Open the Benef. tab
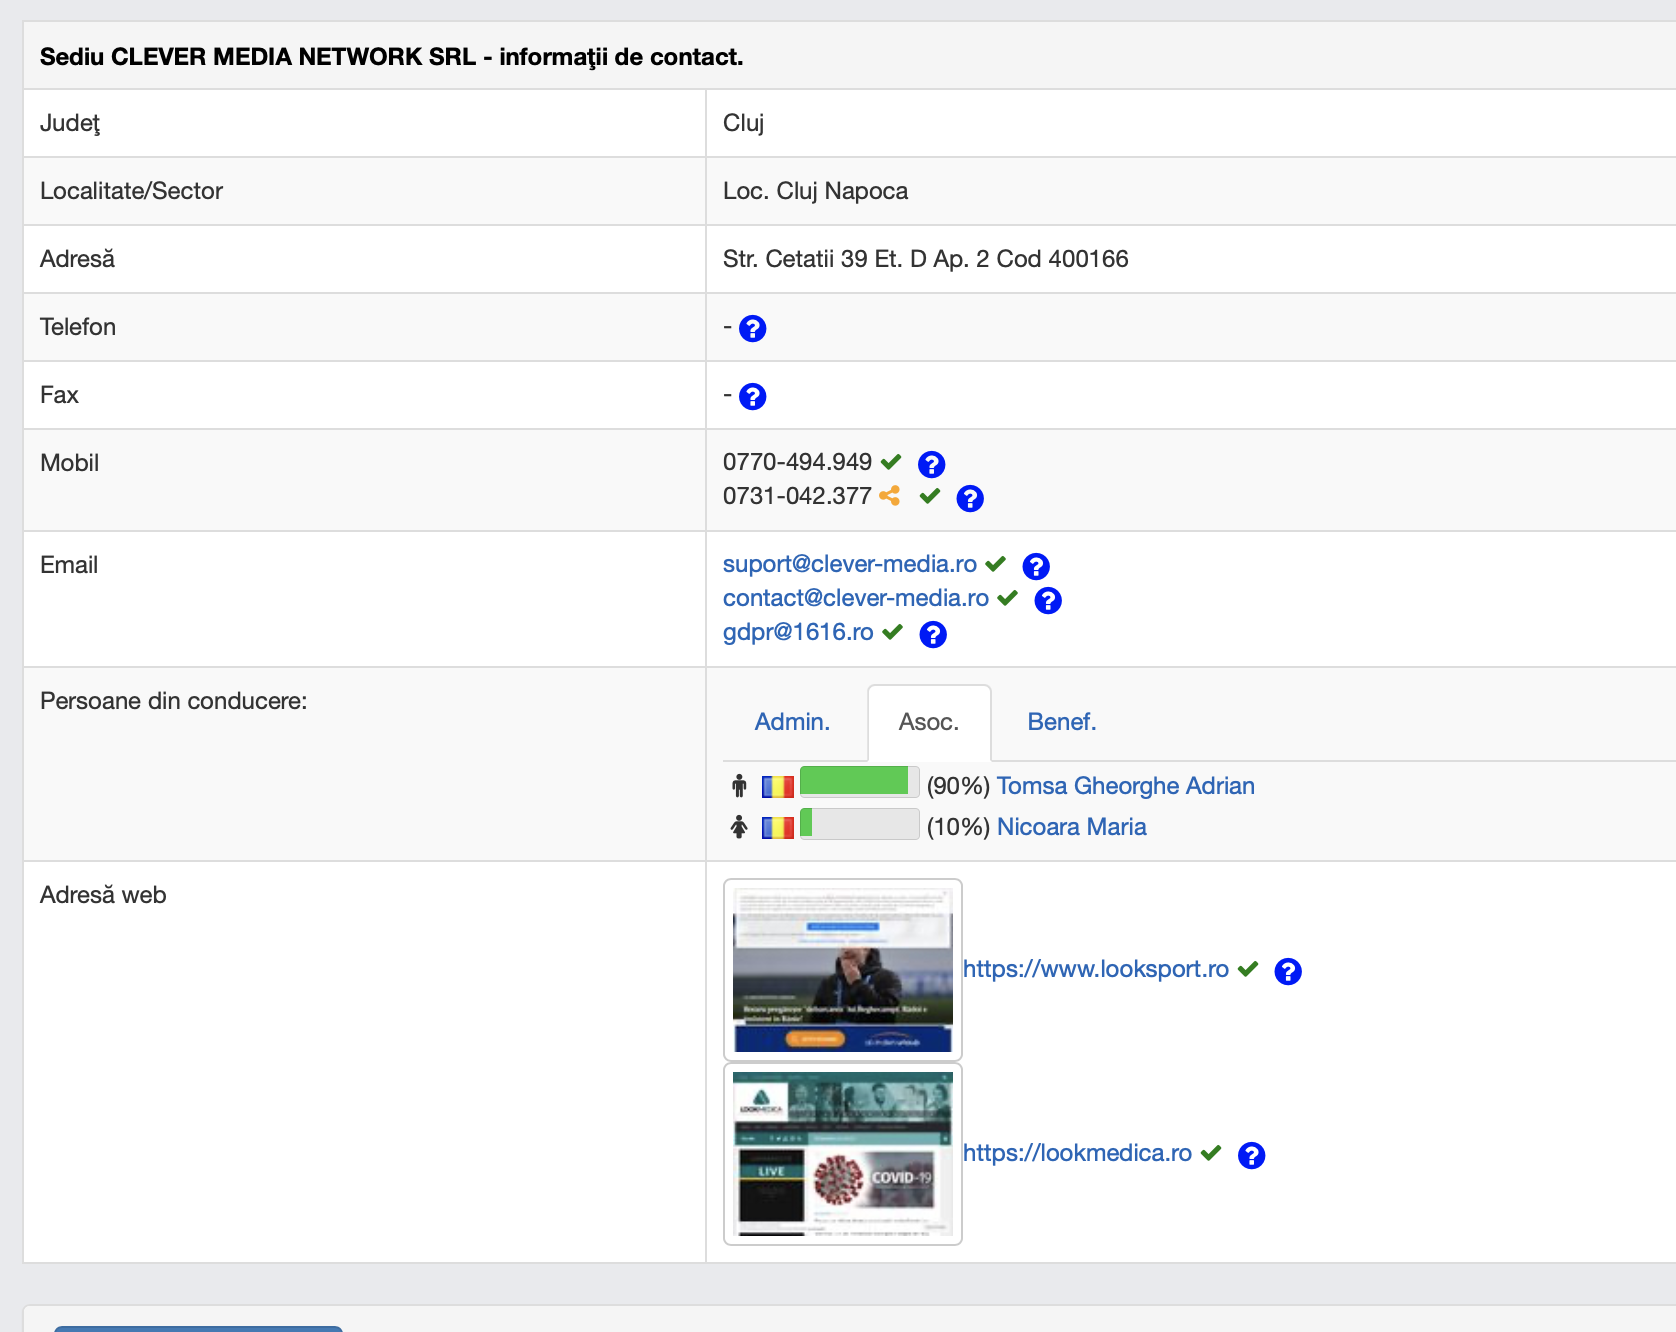 tap(1061, 722)
